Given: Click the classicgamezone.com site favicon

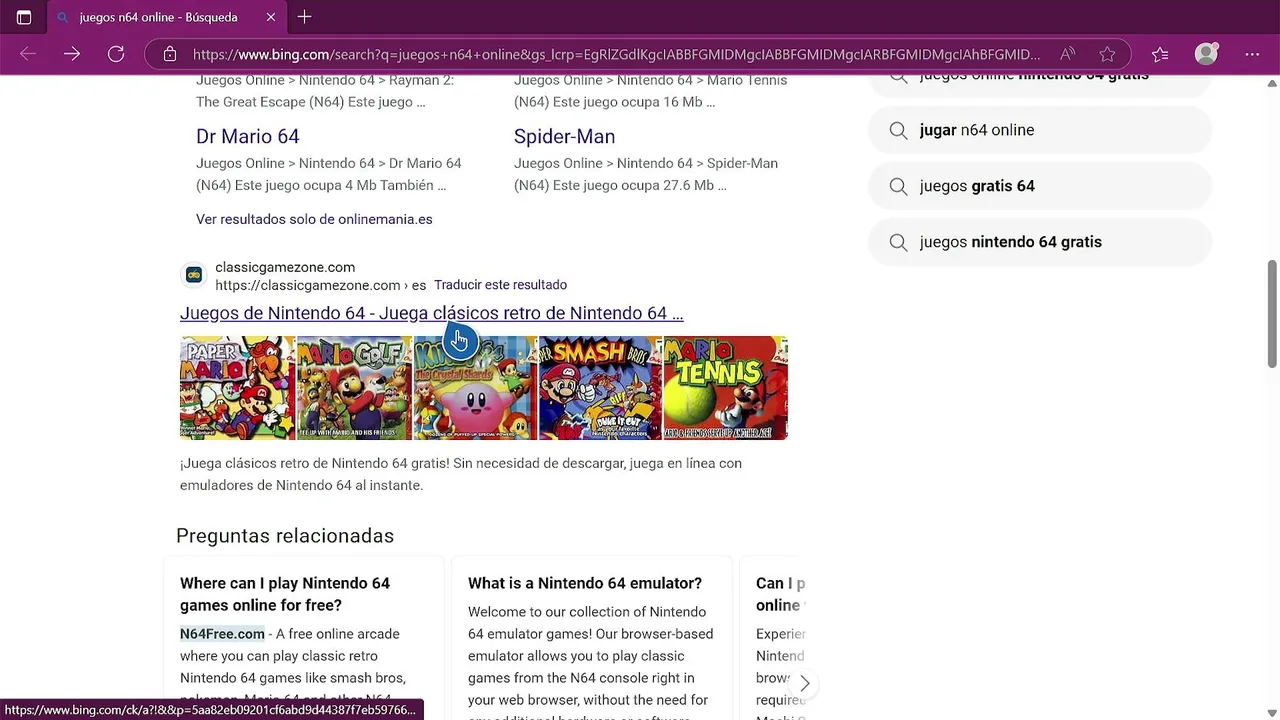Looking at the screenshot, I should coord(194,275).
